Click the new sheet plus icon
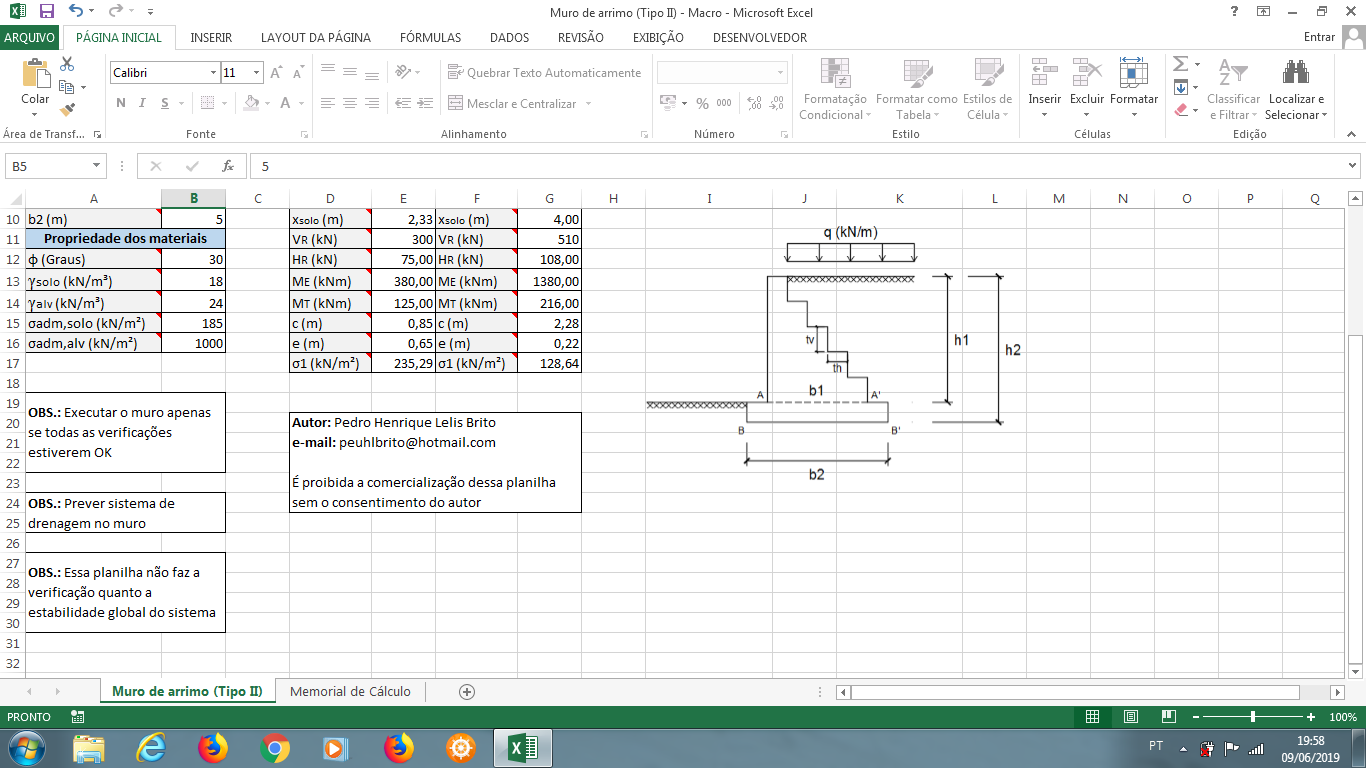Screen dimensions: 1366x768 click(466, 691)
